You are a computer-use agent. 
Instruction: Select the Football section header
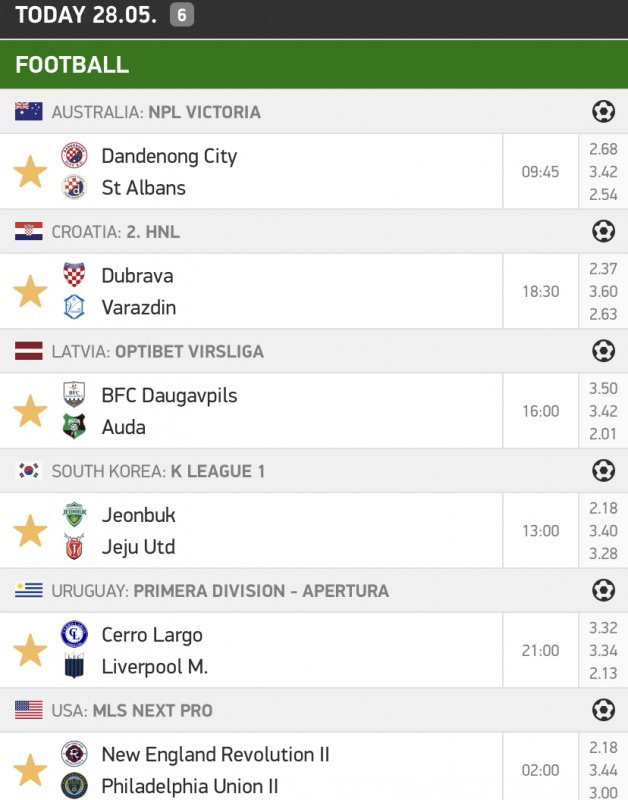[x=72, y=65]
